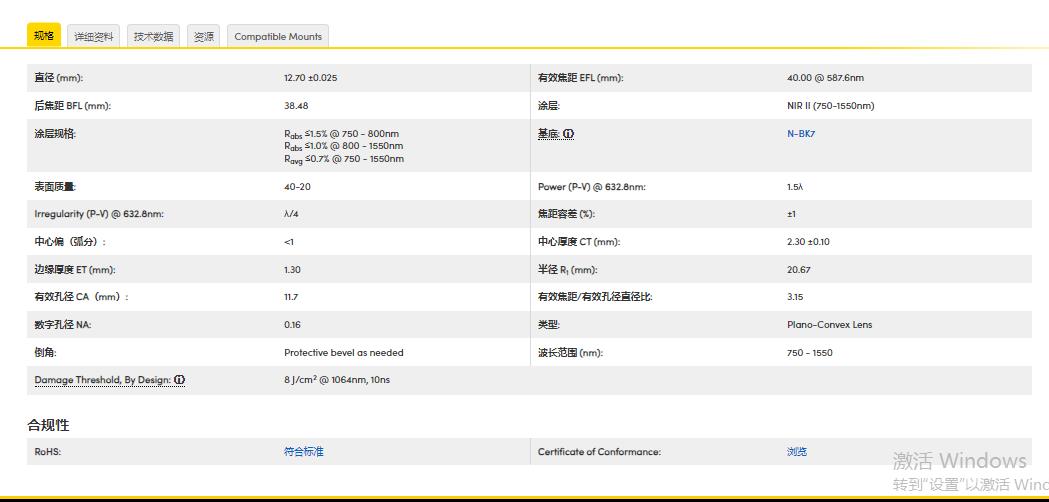
Task: Click the 符合标准 RoHS link
Action: coord(304,452)
